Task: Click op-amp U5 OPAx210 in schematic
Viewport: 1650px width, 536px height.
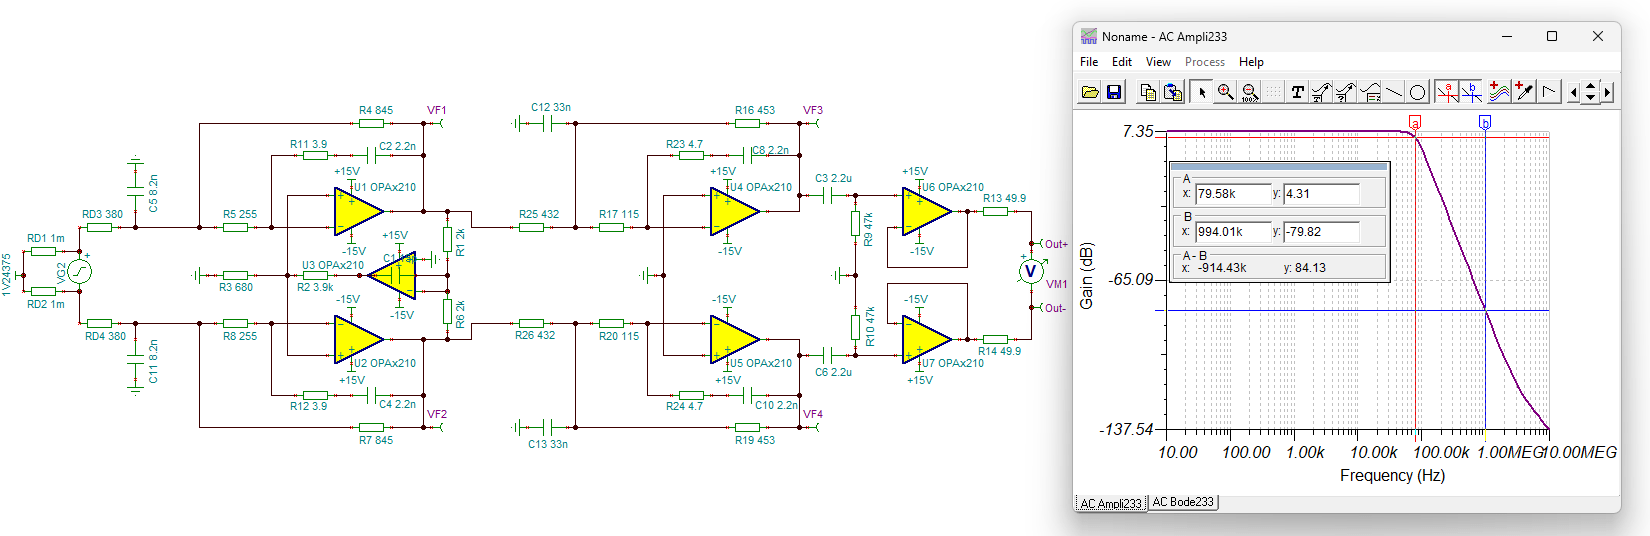Action: (x=735, y=339)
